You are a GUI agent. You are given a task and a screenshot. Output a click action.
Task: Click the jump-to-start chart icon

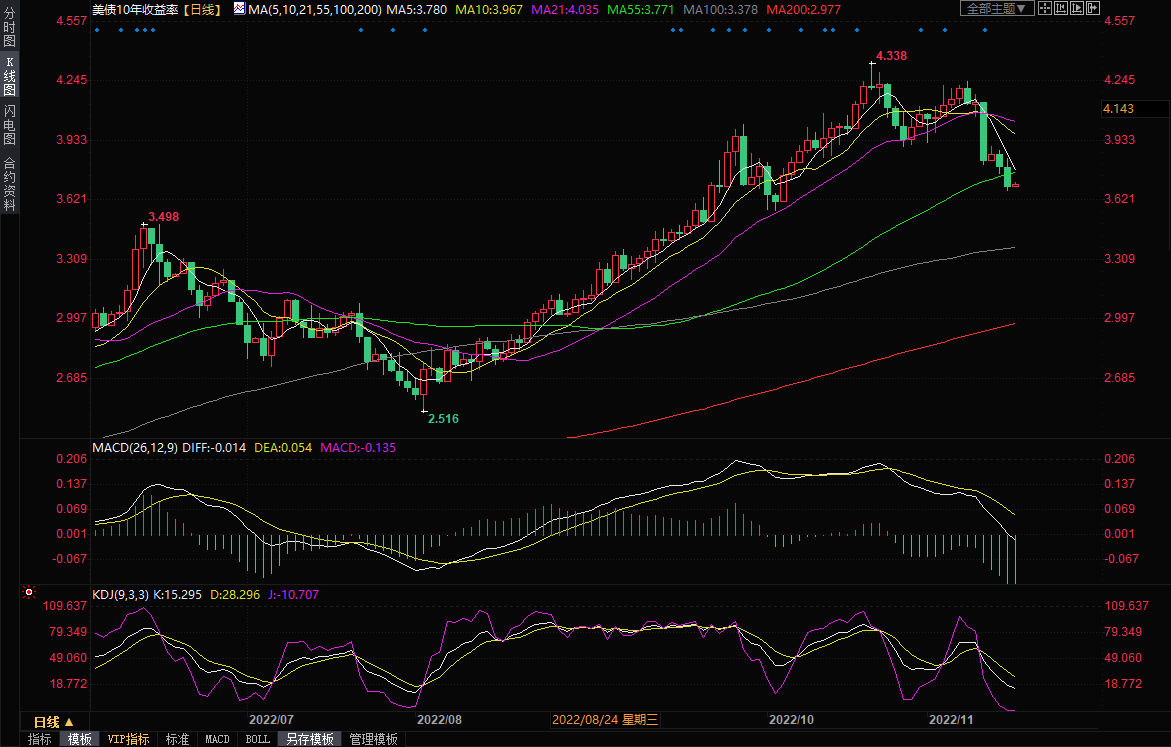pos(1062,8)
